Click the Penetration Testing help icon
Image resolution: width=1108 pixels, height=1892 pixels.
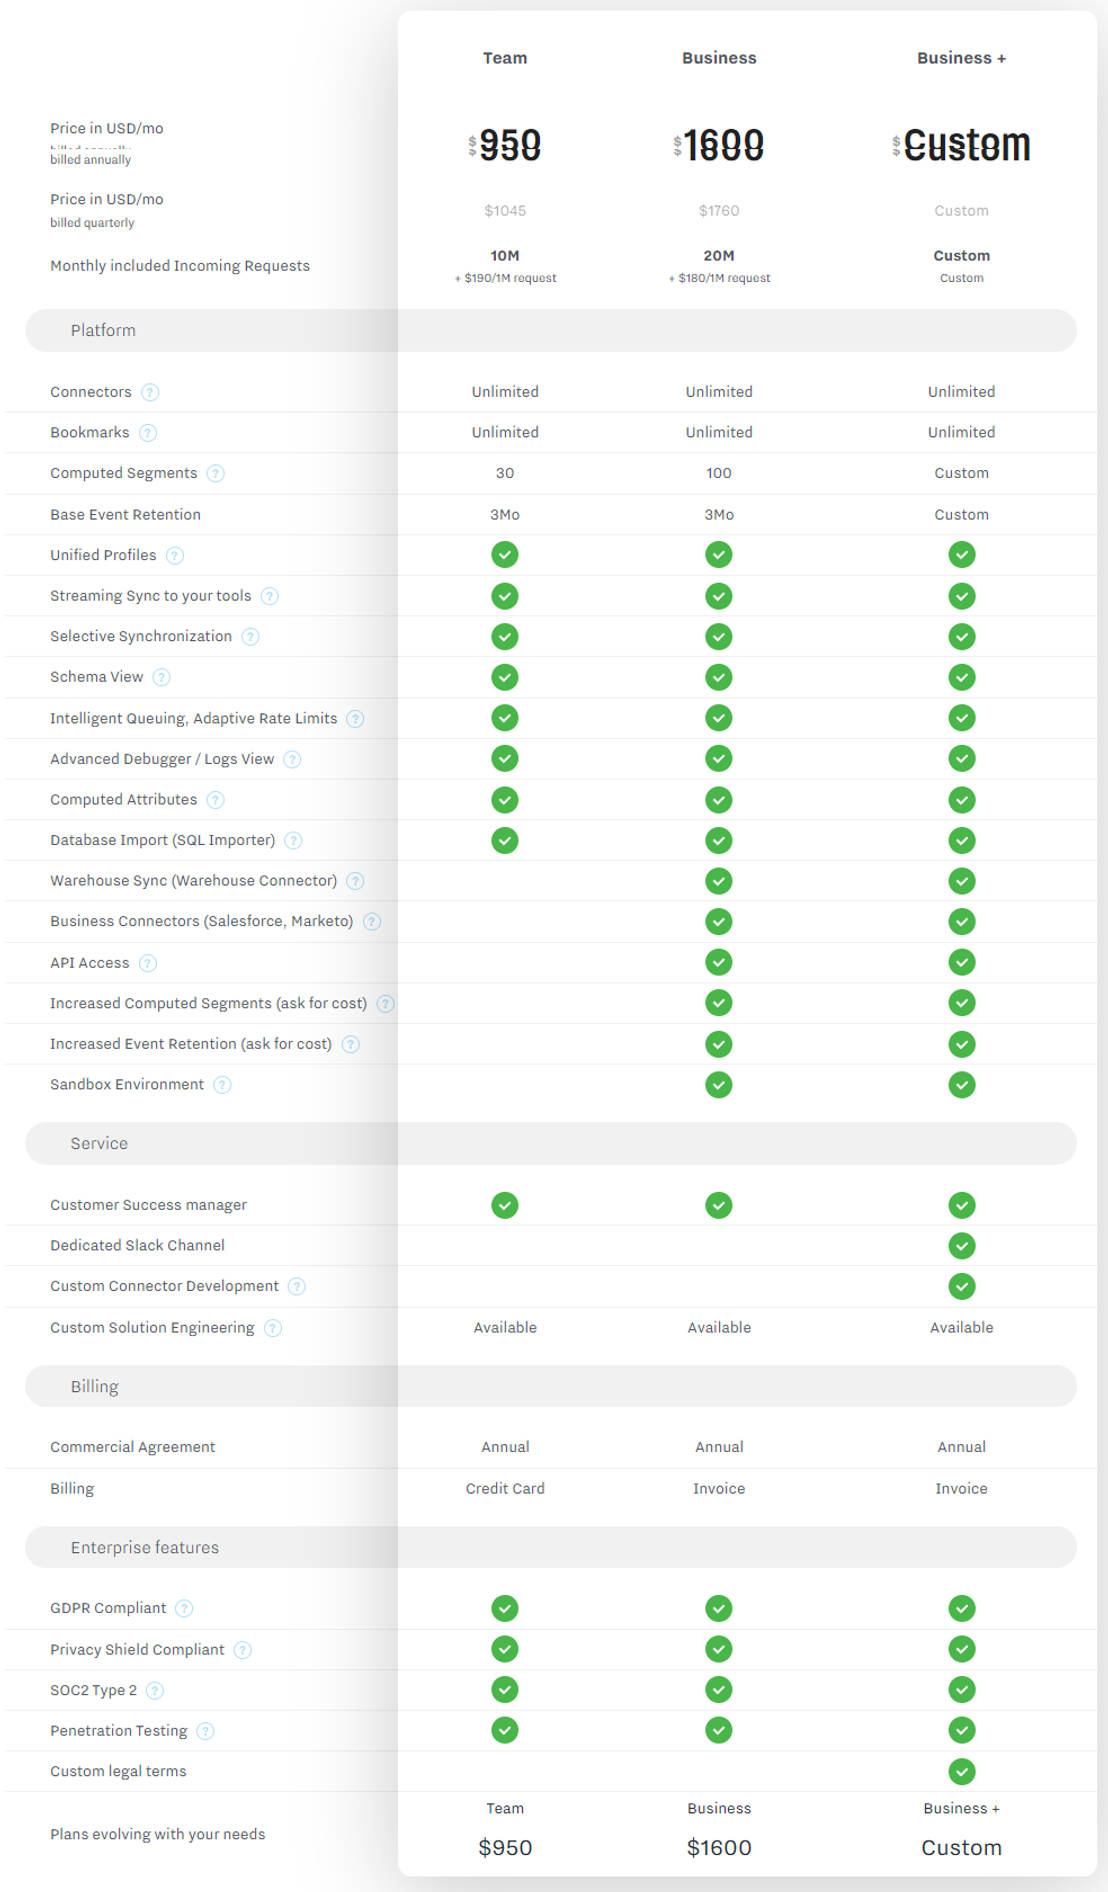[x=205, y=1731]
